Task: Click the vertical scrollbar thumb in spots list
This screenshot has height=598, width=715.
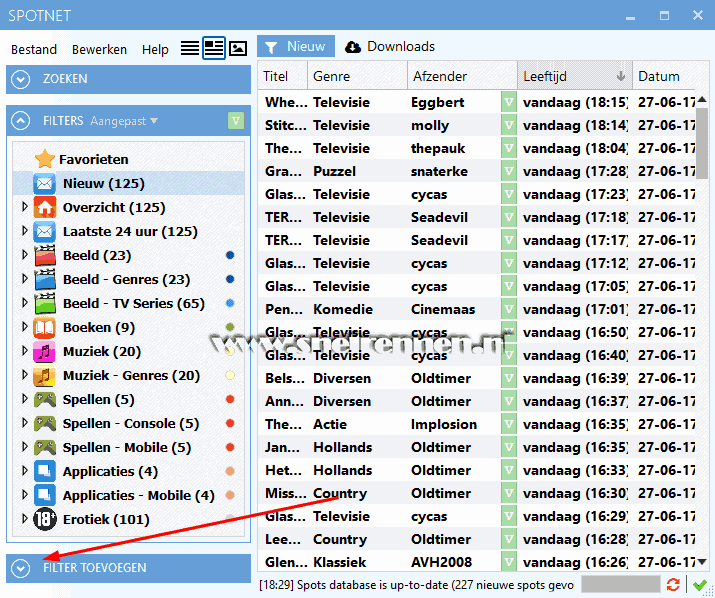Action: pyautogui.click(x=702, y=141)
